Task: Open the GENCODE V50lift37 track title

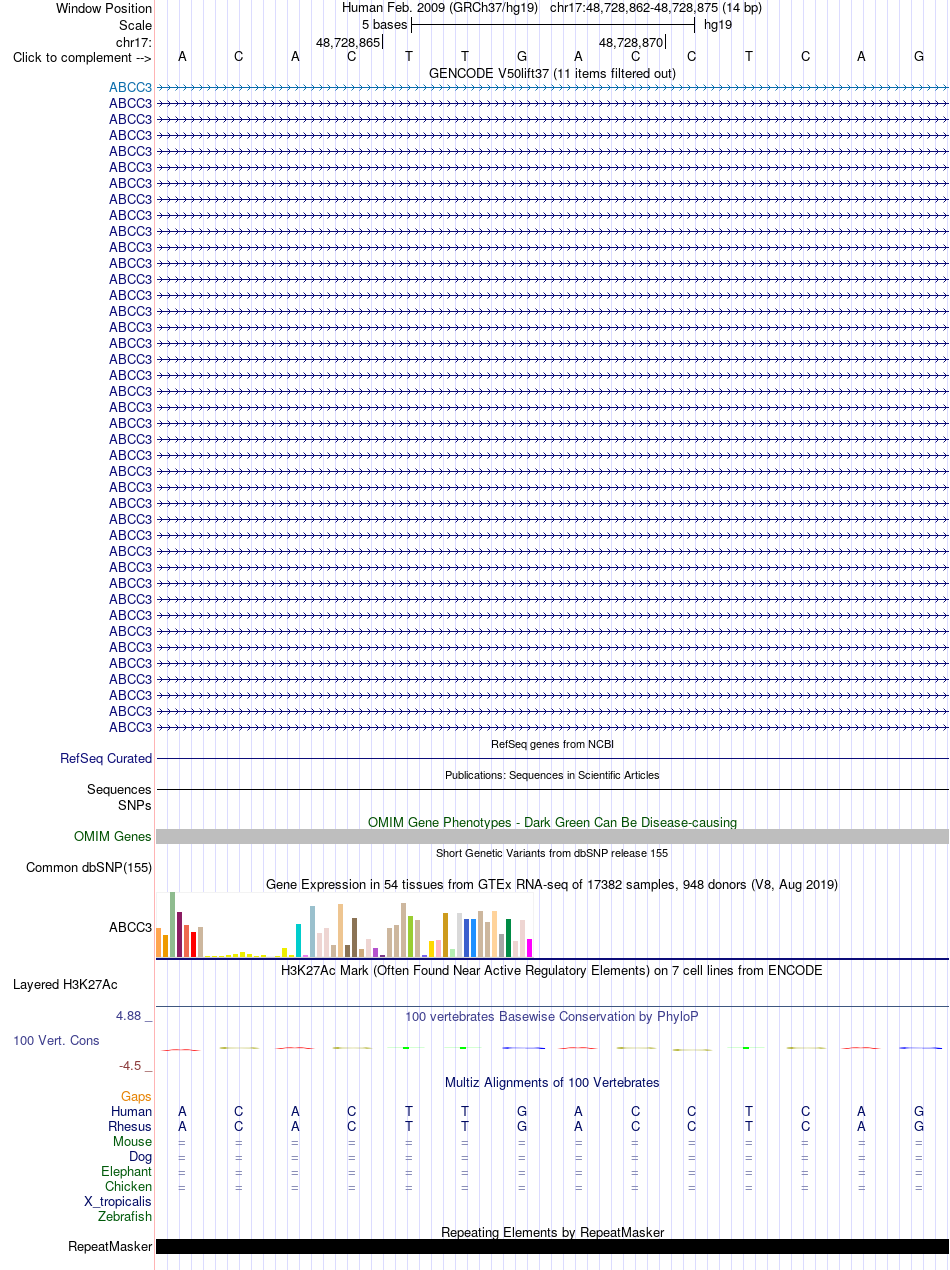Action: tap(552, 73)
